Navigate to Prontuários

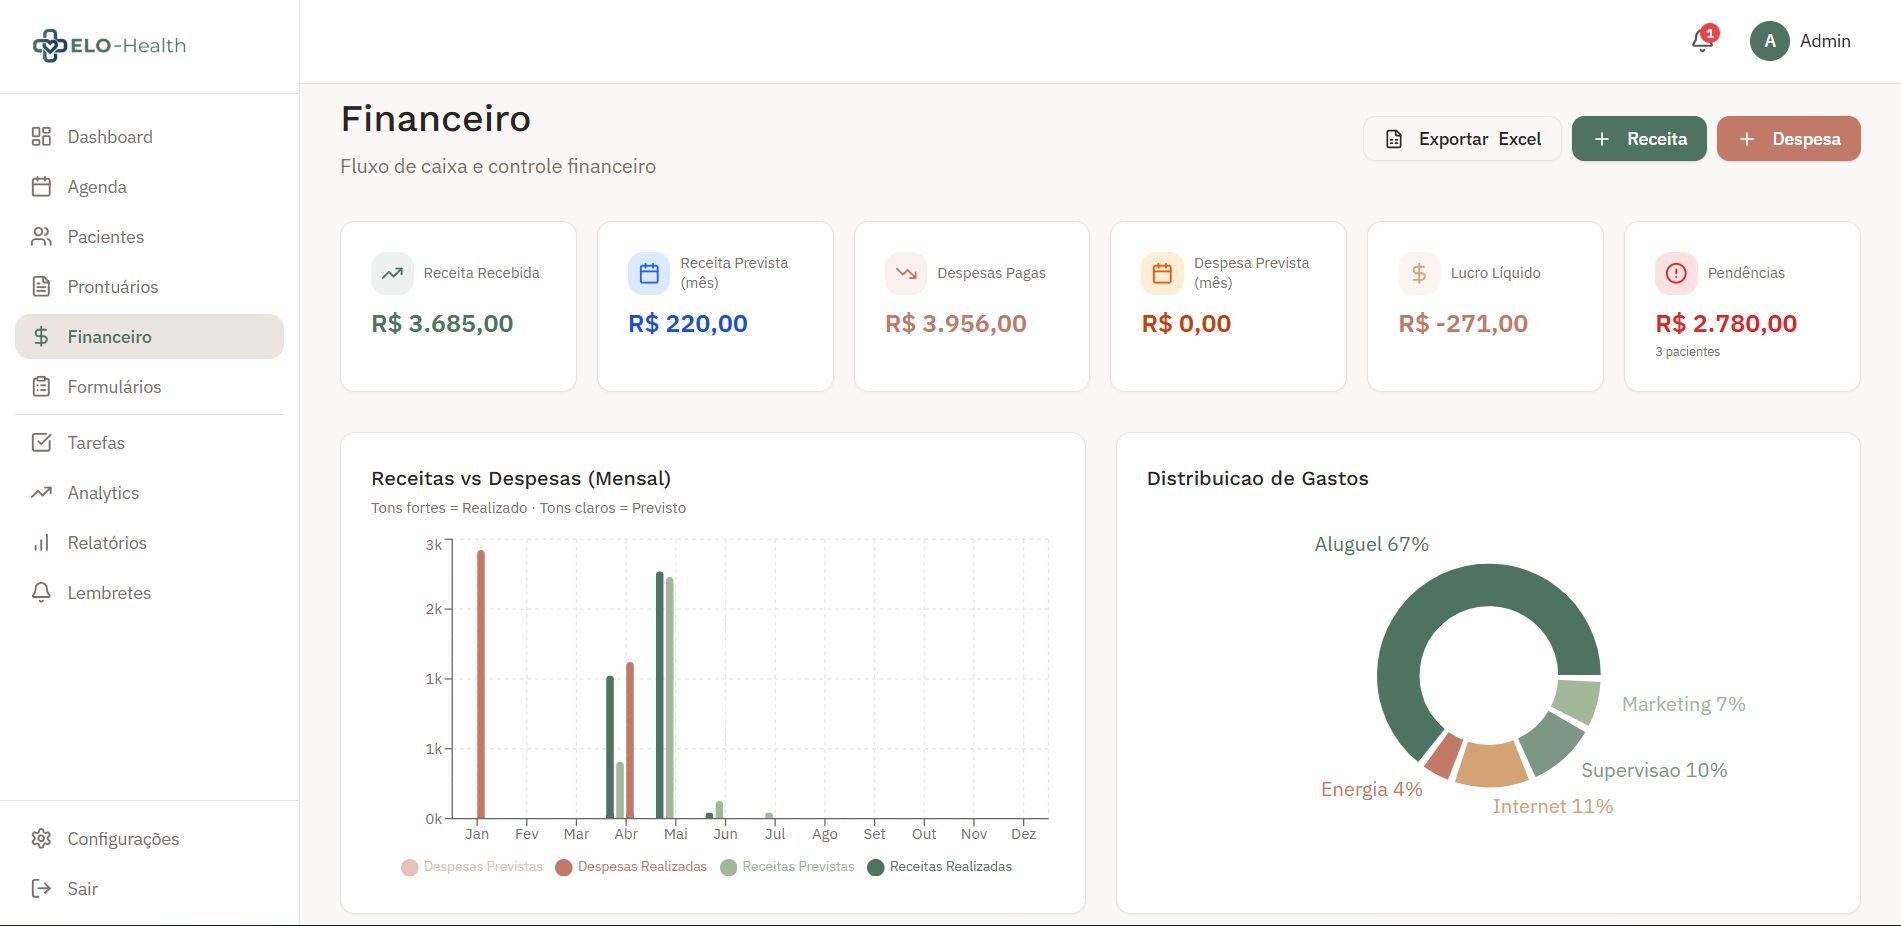pyautogui.click(x=150, y=287)
